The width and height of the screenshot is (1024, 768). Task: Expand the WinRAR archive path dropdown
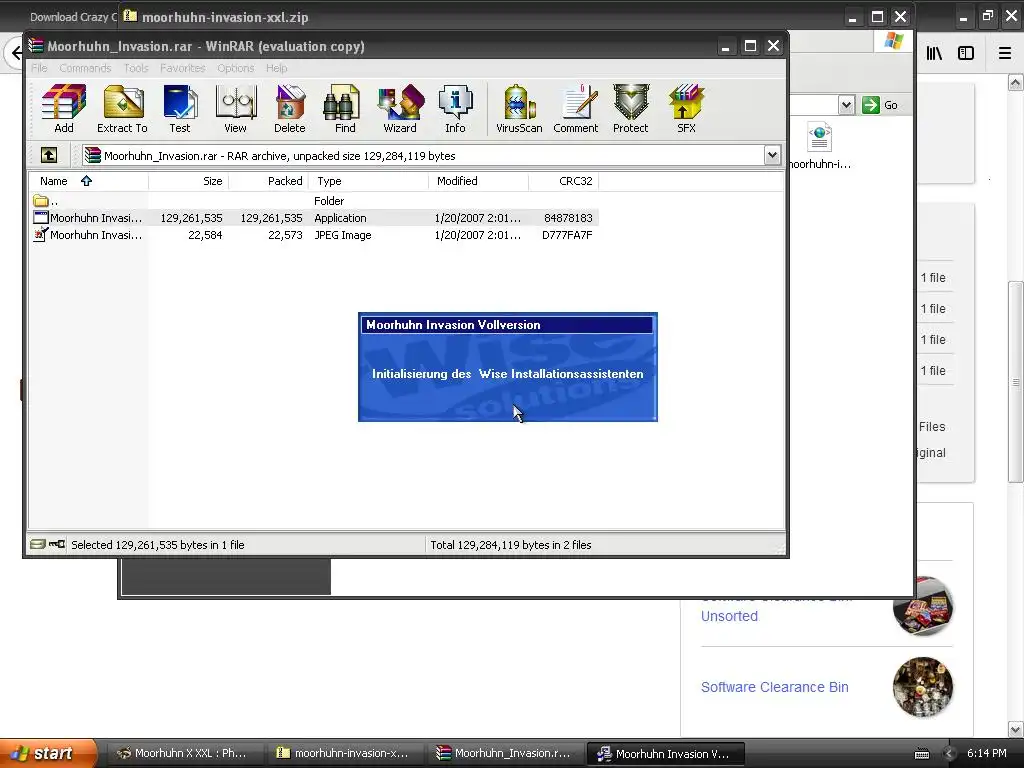click(772, 155)
